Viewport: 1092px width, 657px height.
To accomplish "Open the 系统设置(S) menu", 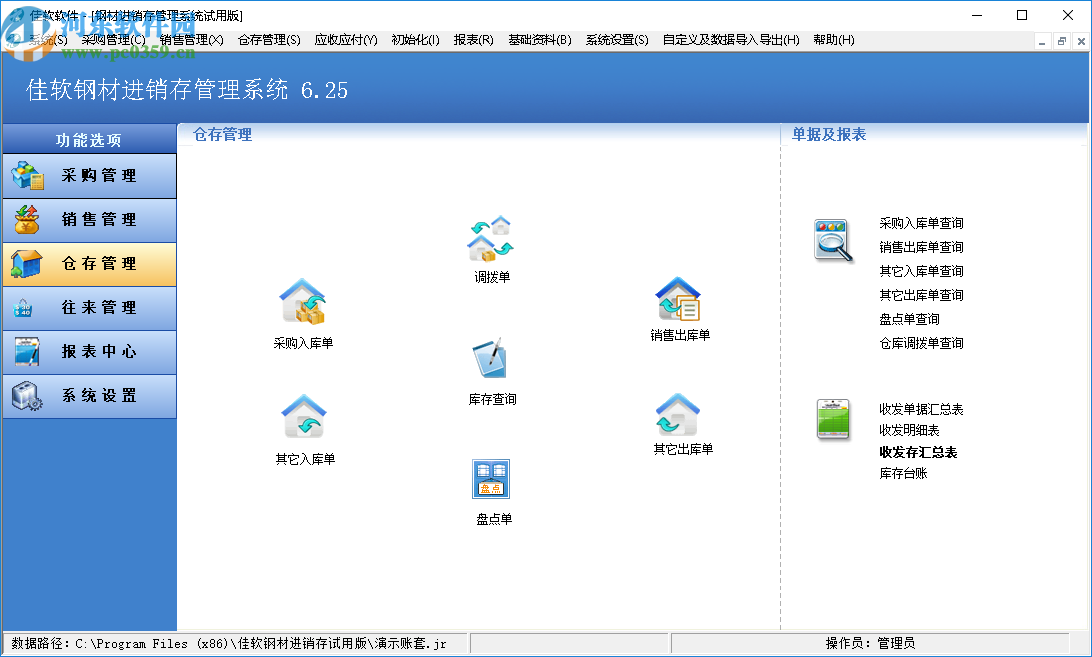I will click(617, 40).
